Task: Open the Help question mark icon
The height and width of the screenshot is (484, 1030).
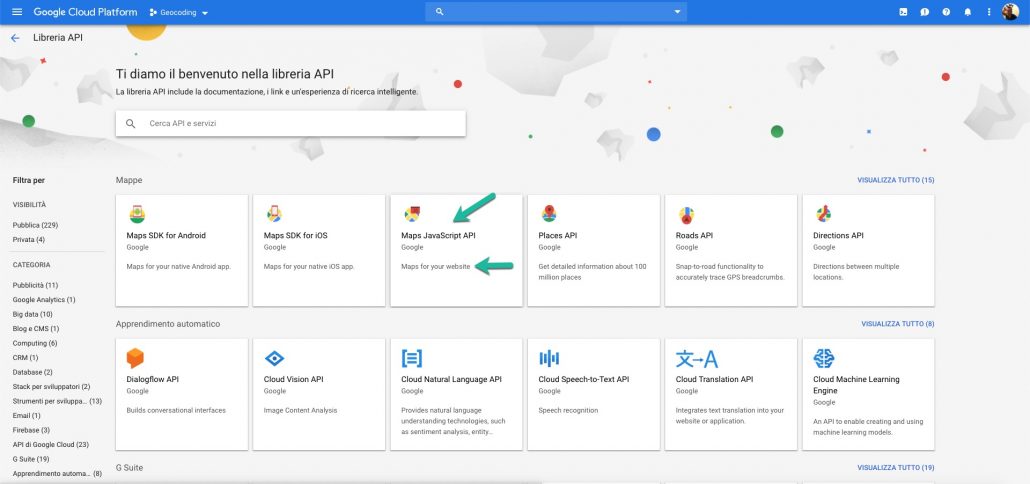Action: (x=946, y=12)
